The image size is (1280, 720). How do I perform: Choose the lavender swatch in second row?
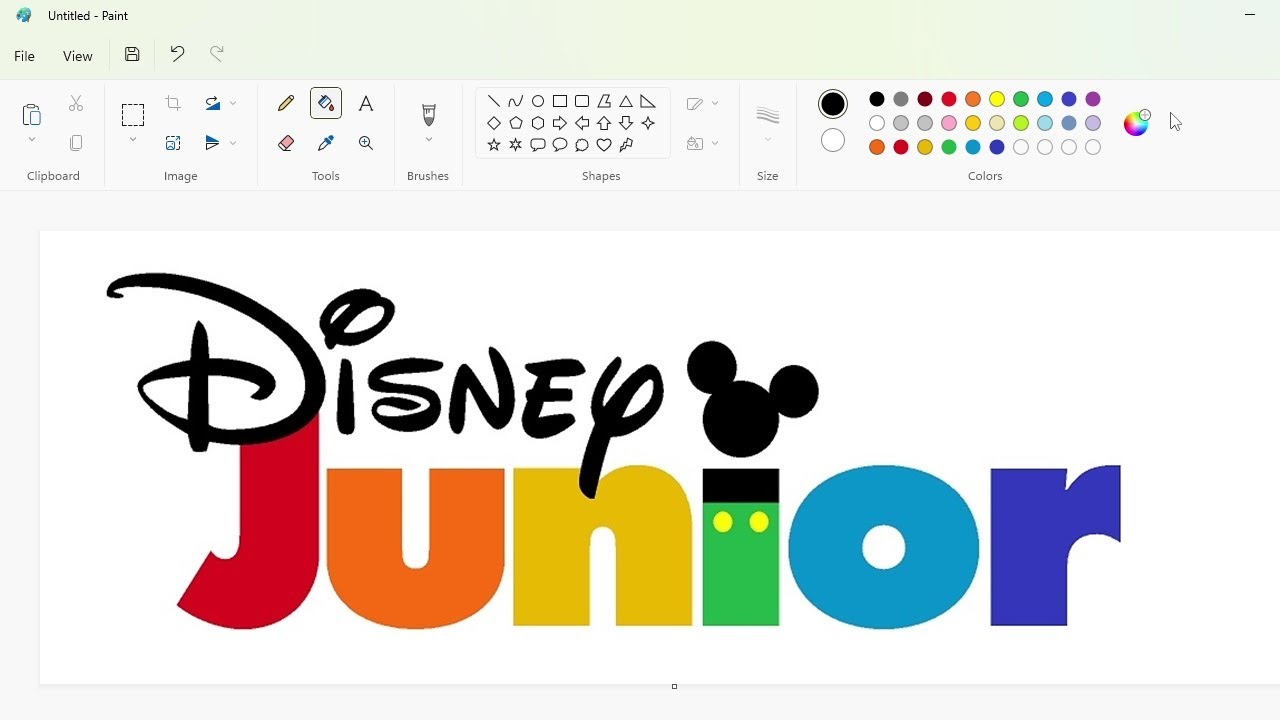pyautogui.click(x=1093, y=123)
